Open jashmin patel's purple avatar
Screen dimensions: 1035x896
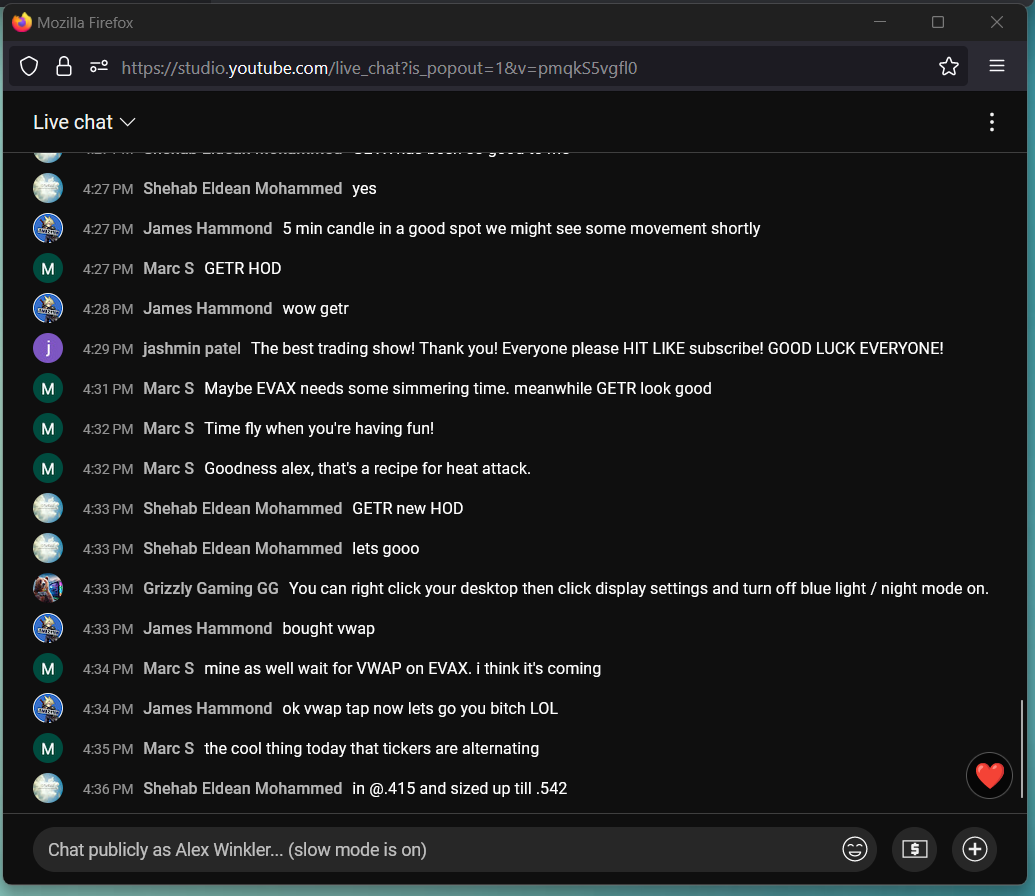point(48,348)
